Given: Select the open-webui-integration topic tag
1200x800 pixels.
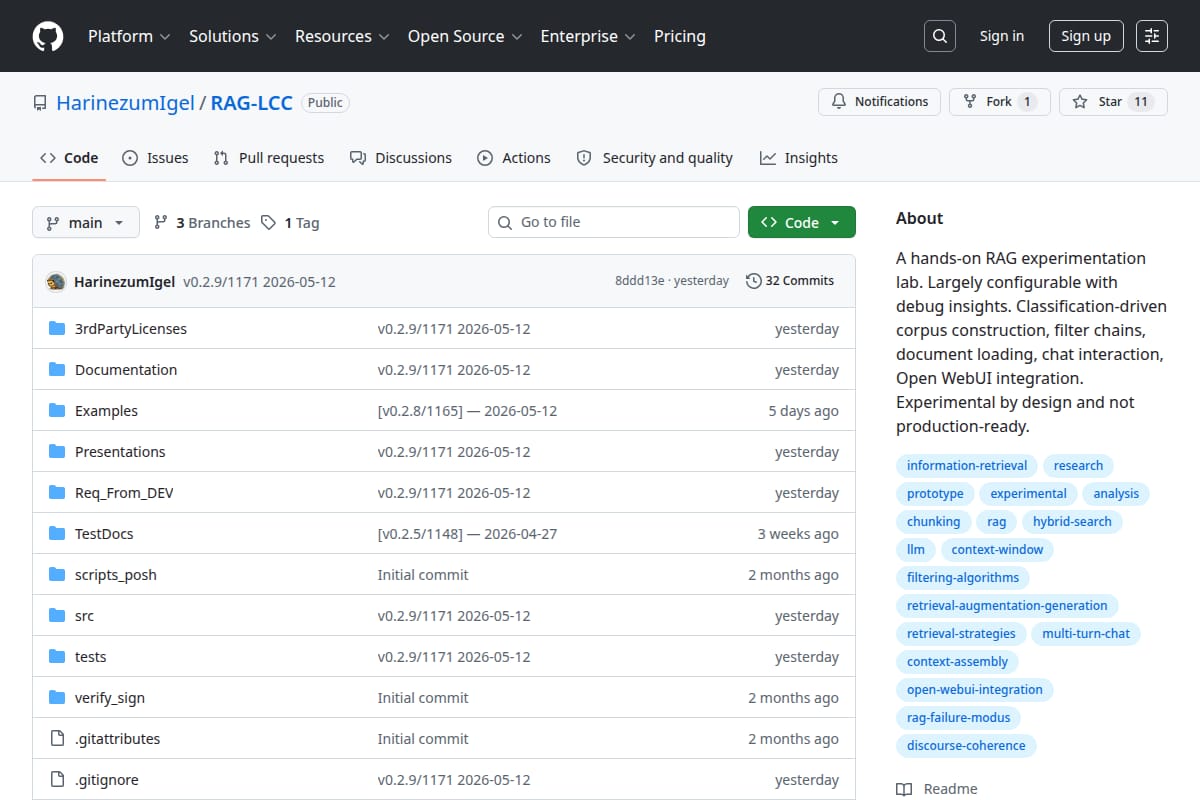Looking at the screenshot, I should 975,689.
